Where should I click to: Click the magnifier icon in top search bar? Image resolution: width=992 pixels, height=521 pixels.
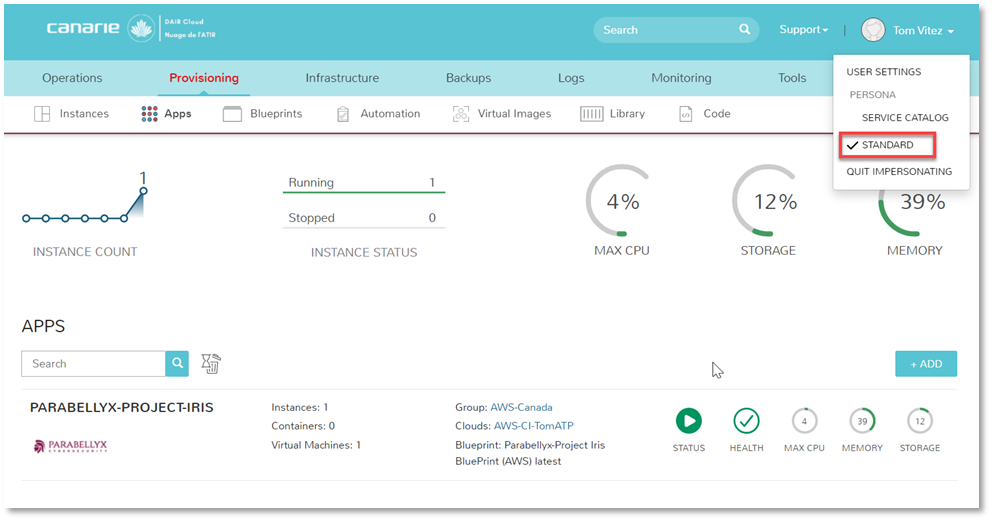tap(744, 30)
